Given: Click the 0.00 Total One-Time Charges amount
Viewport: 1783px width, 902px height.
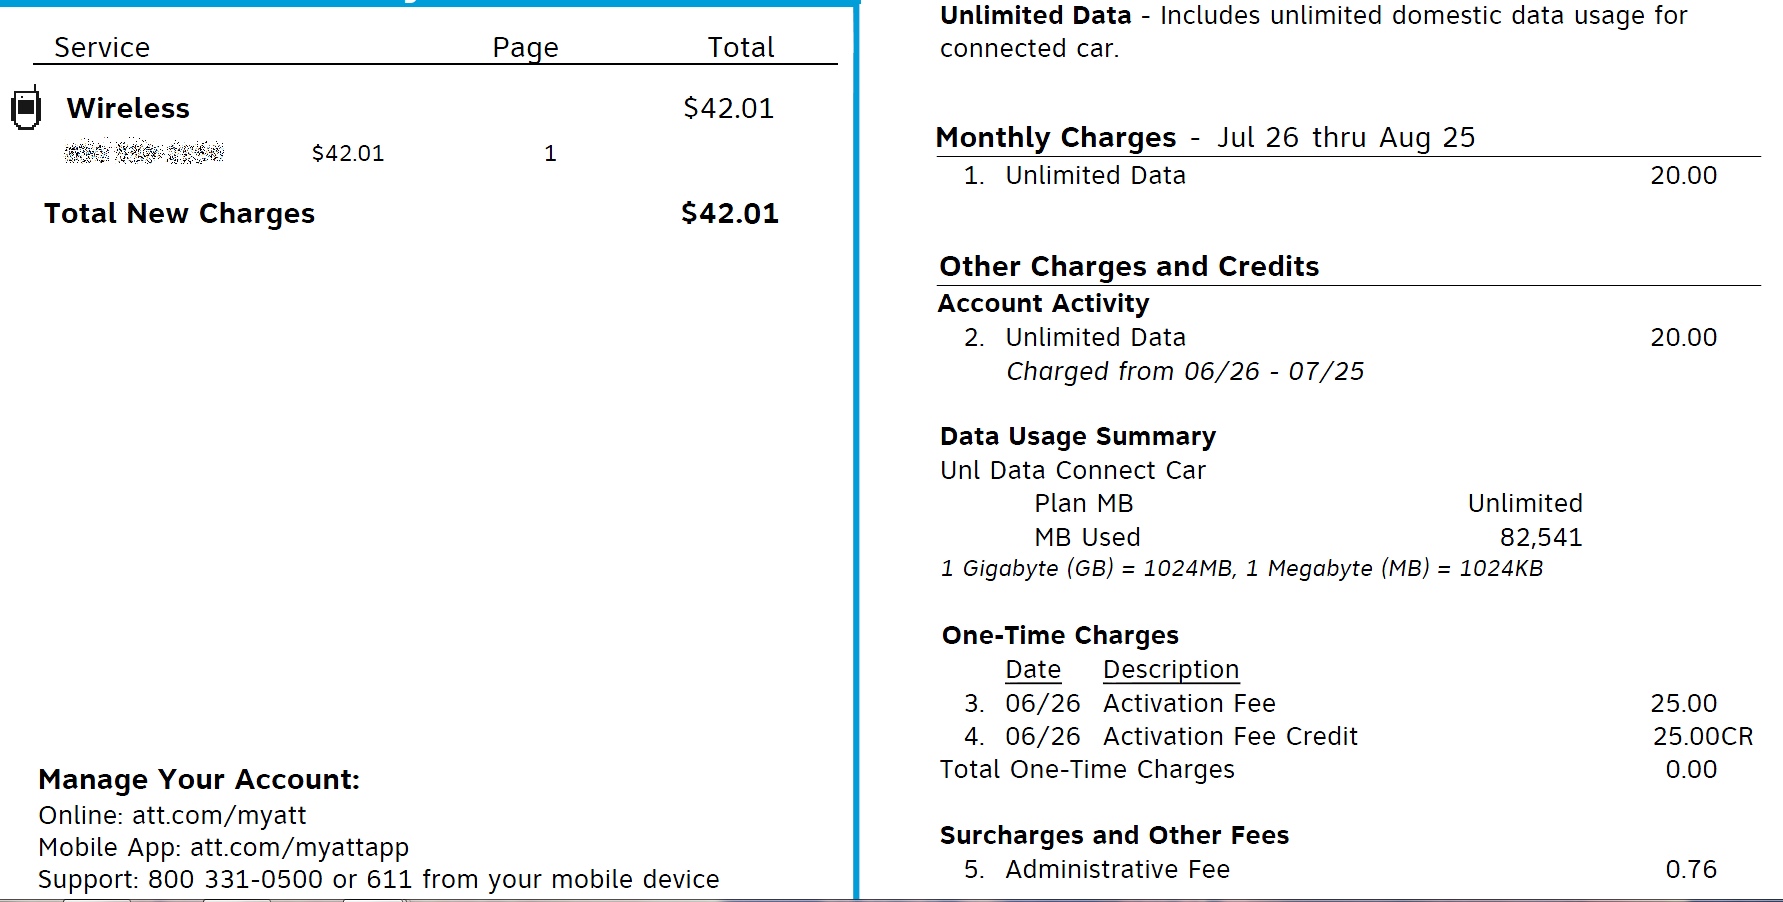Looking at the screenshot, I should 1691,770.
